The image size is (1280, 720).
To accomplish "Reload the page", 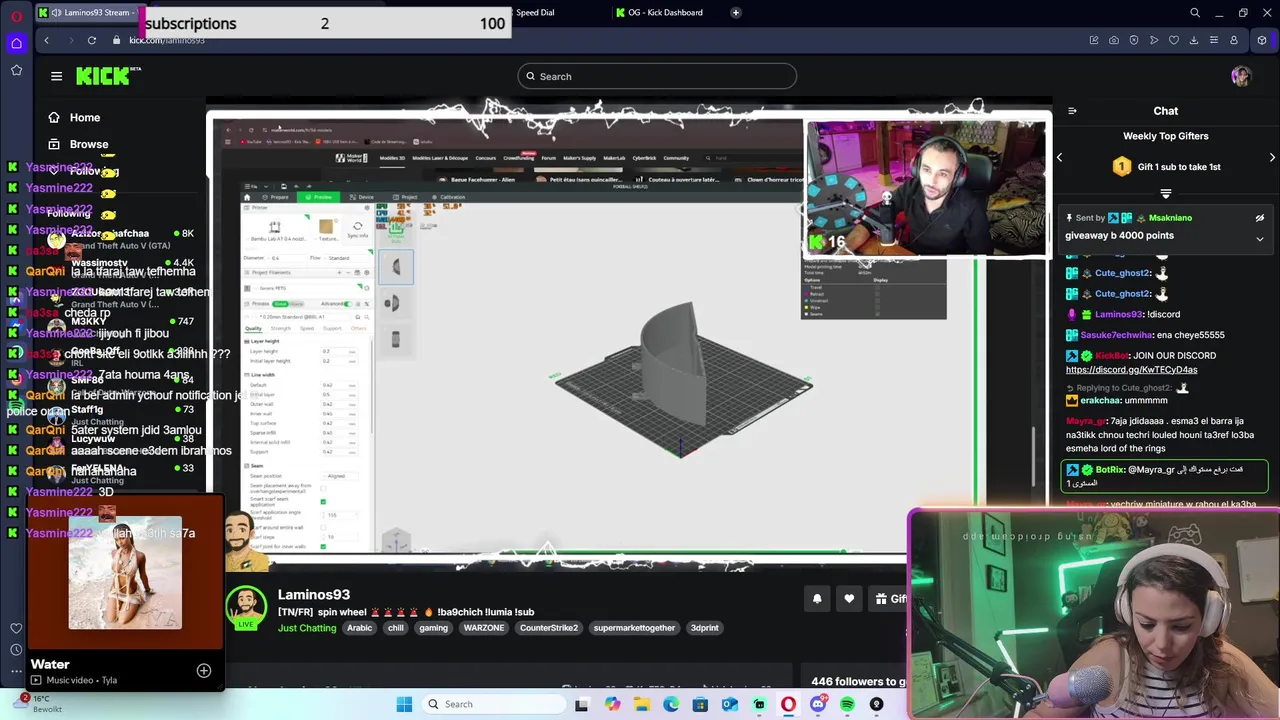I will pyautogui.click(x=92, y=40).
